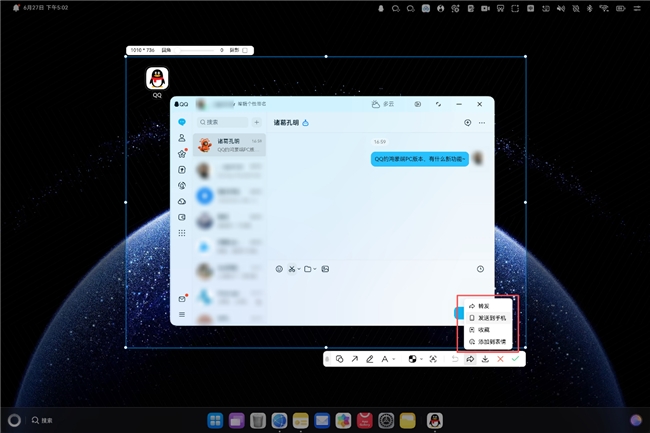Click the Bluetooth icon in the top bar
650x433 pixels.
pyautogui.click(x=589, y=8)
